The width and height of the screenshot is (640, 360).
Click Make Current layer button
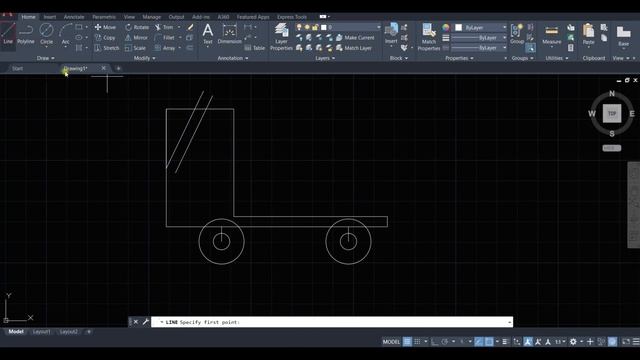pos(355,38)
